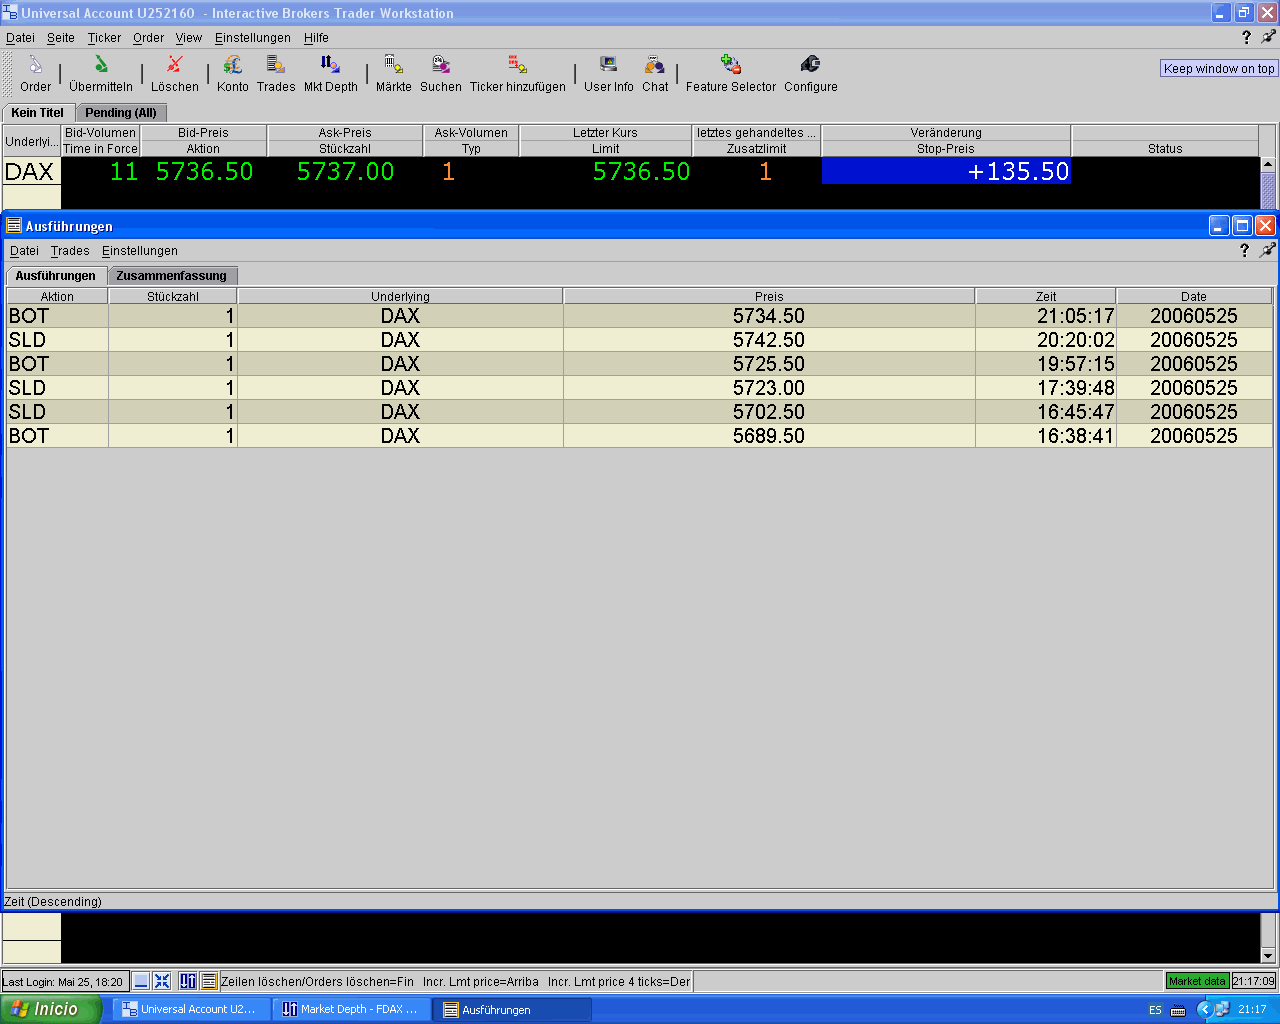Click the Configure toolbar icon
The width and height of the screenshot is (1280, 1024).
(x=811, y=74)
